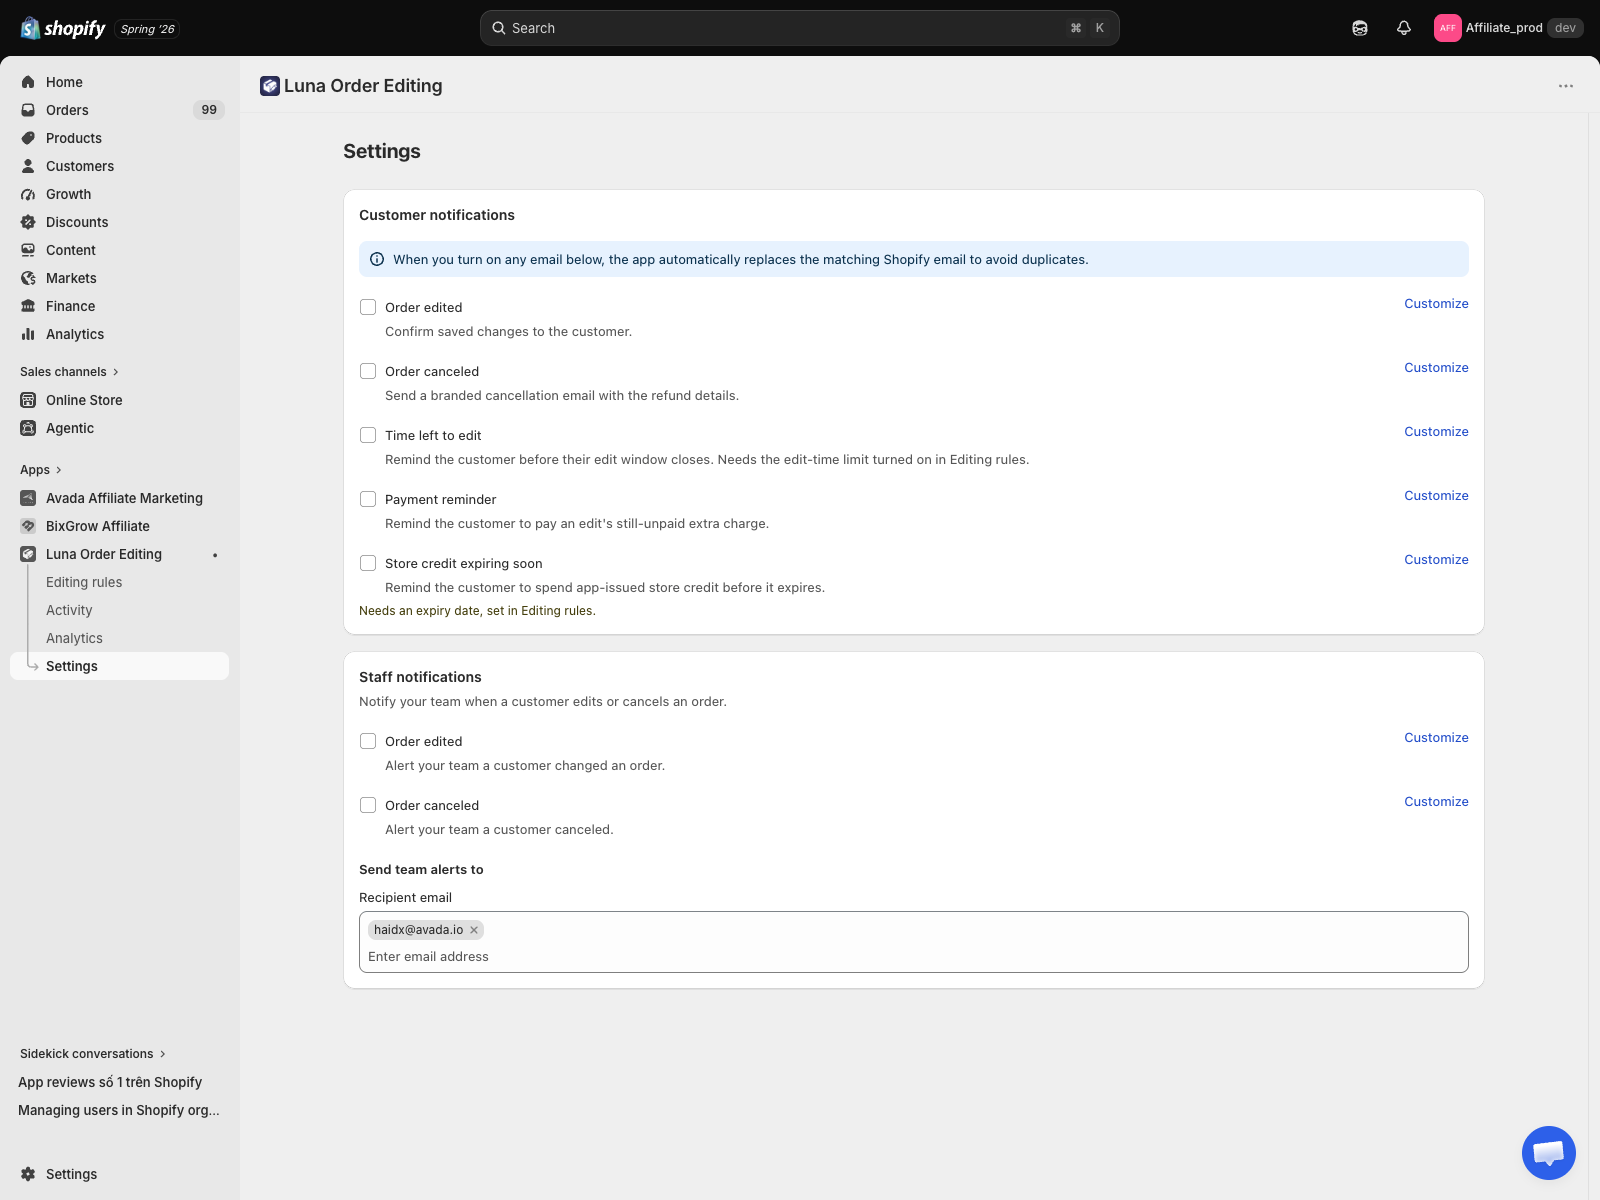Screen dimensions: 1600x1200
Task: Customize the customer Order edited email
Action: [1436, 304]
